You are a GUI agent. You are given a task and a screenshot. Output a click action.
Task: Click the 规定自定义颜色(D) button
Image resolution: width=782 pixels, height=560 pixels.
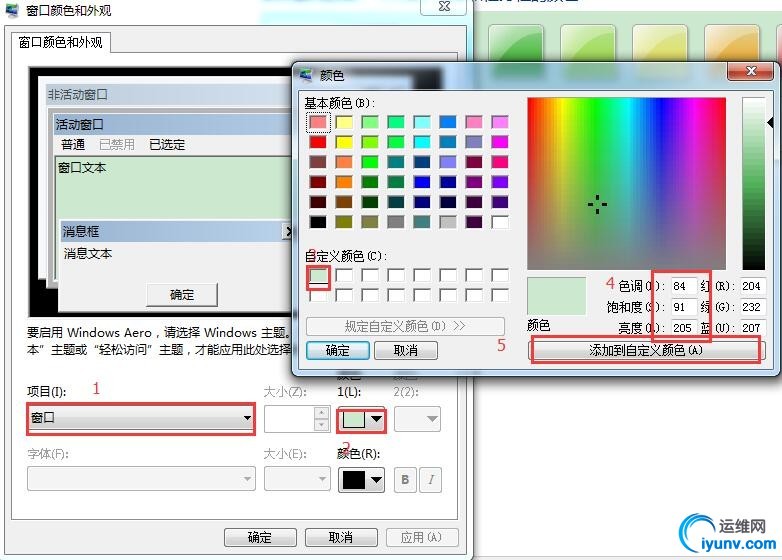pos(405,326)
